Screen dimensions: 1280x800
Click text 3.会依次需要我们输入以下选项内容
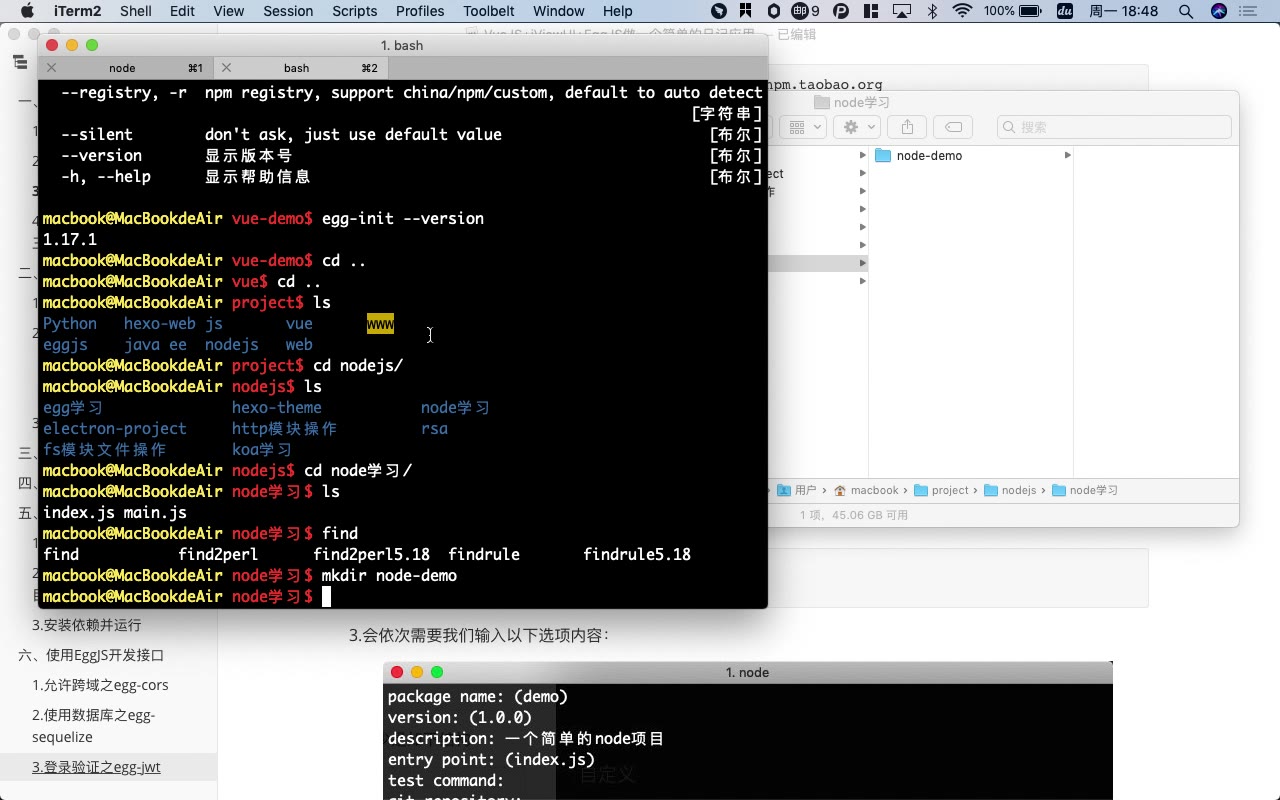point(478,635)
